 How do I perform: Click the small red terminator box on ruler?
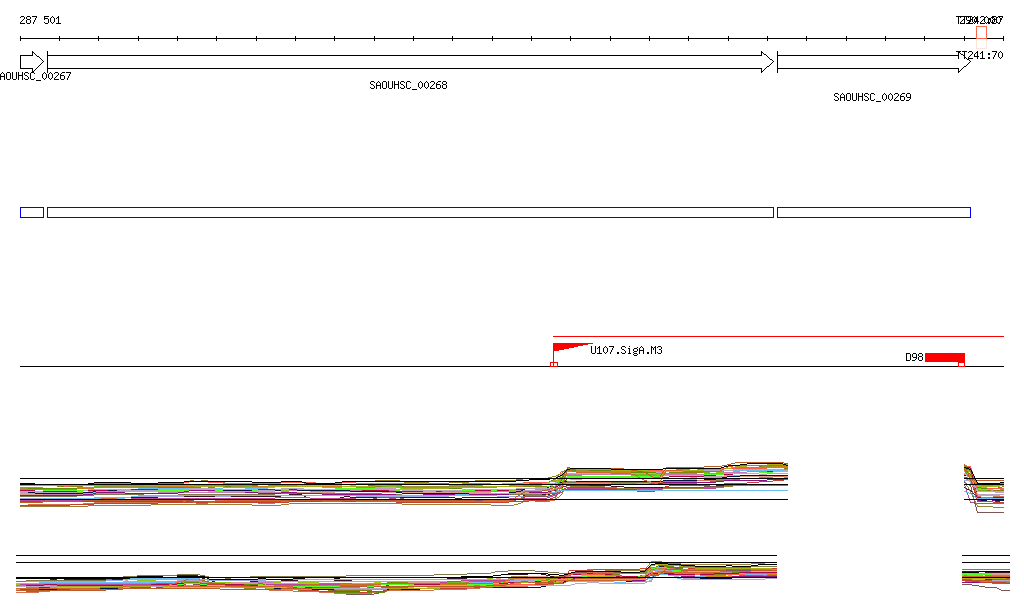pyautogui.click(x=981, y=33)
